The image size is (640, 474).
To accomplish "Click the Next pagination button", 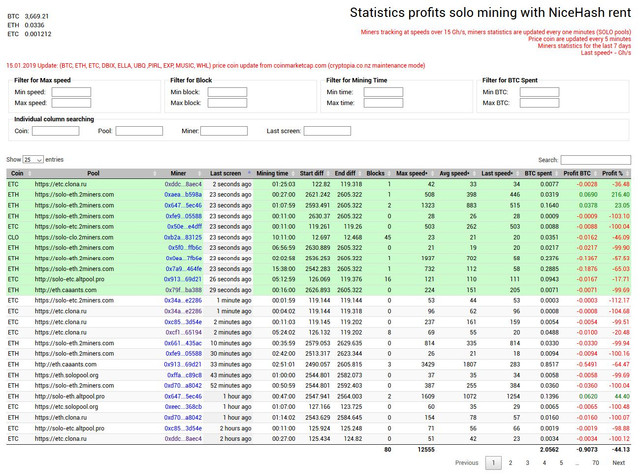I will coord(618,463).
